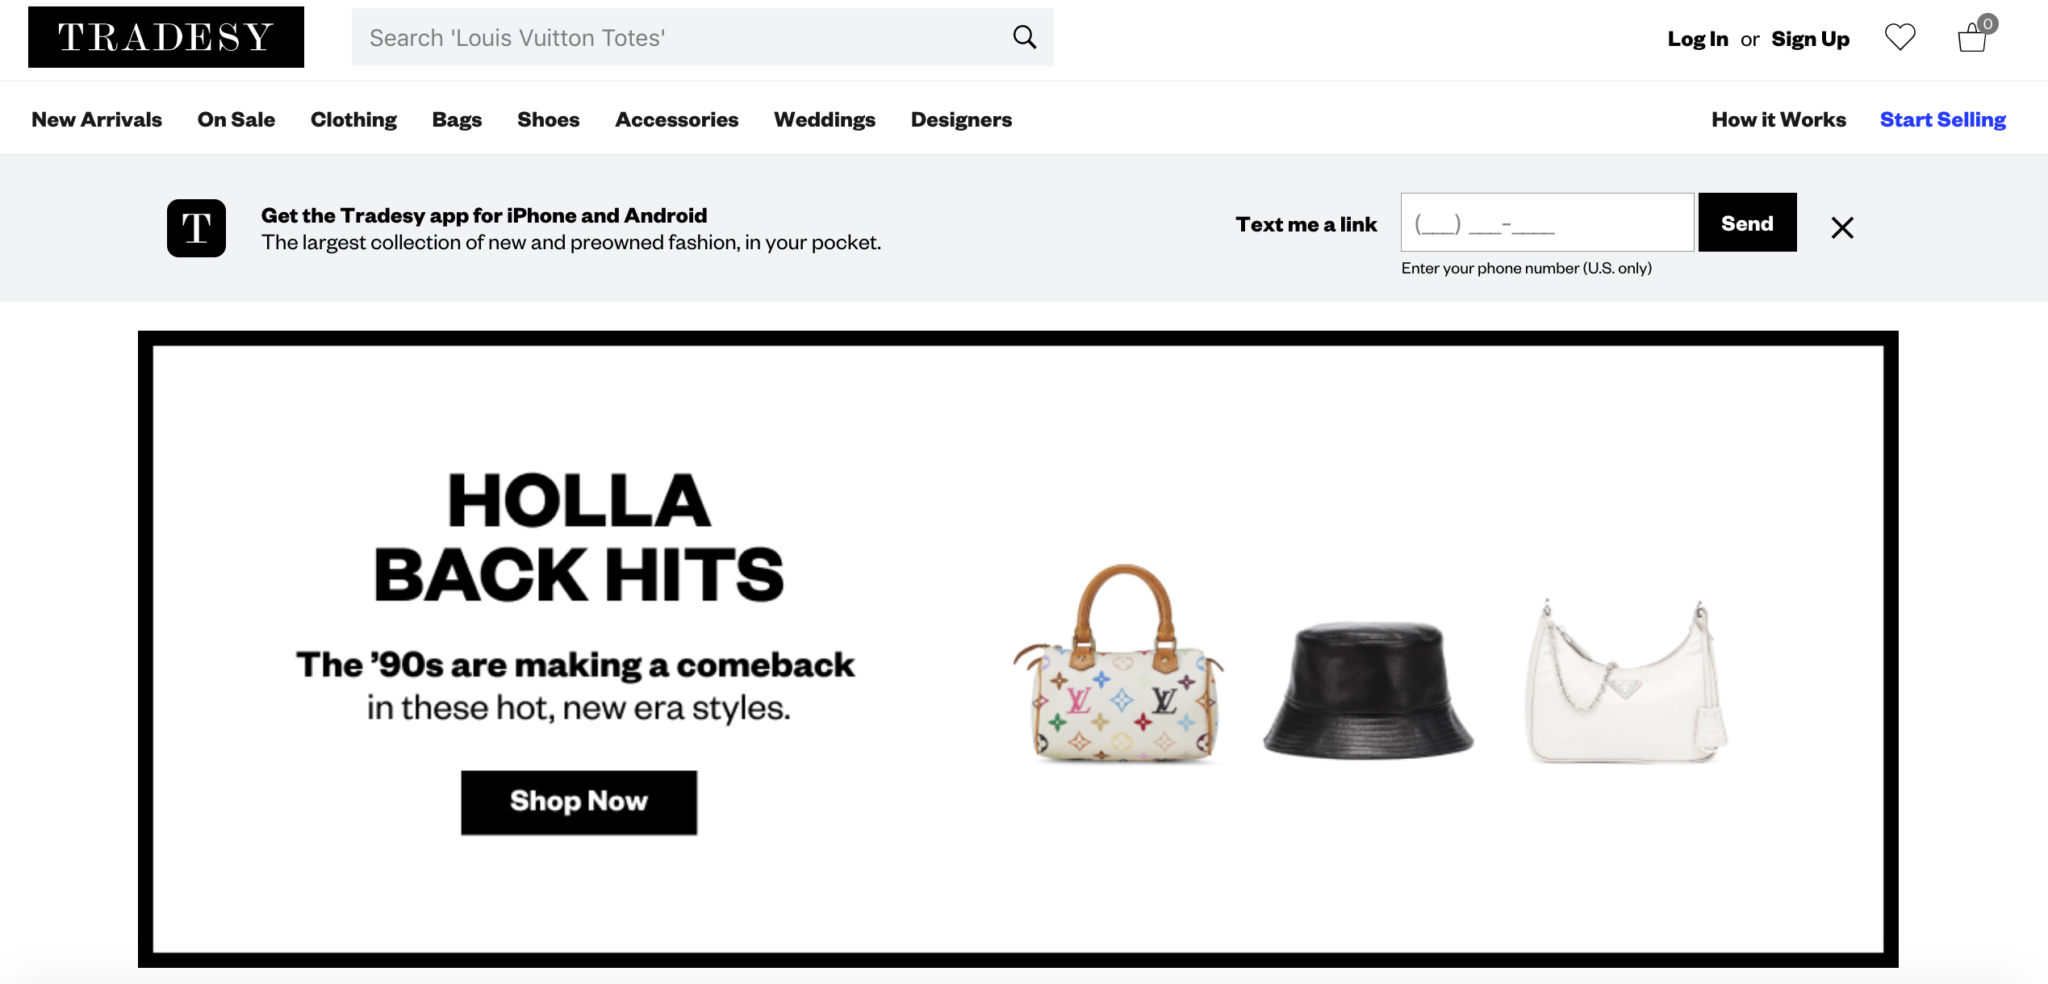This screenshot has height=984, width=2048.
Task: Switch to the On Sale section
Action: click(x=236, y=119)
